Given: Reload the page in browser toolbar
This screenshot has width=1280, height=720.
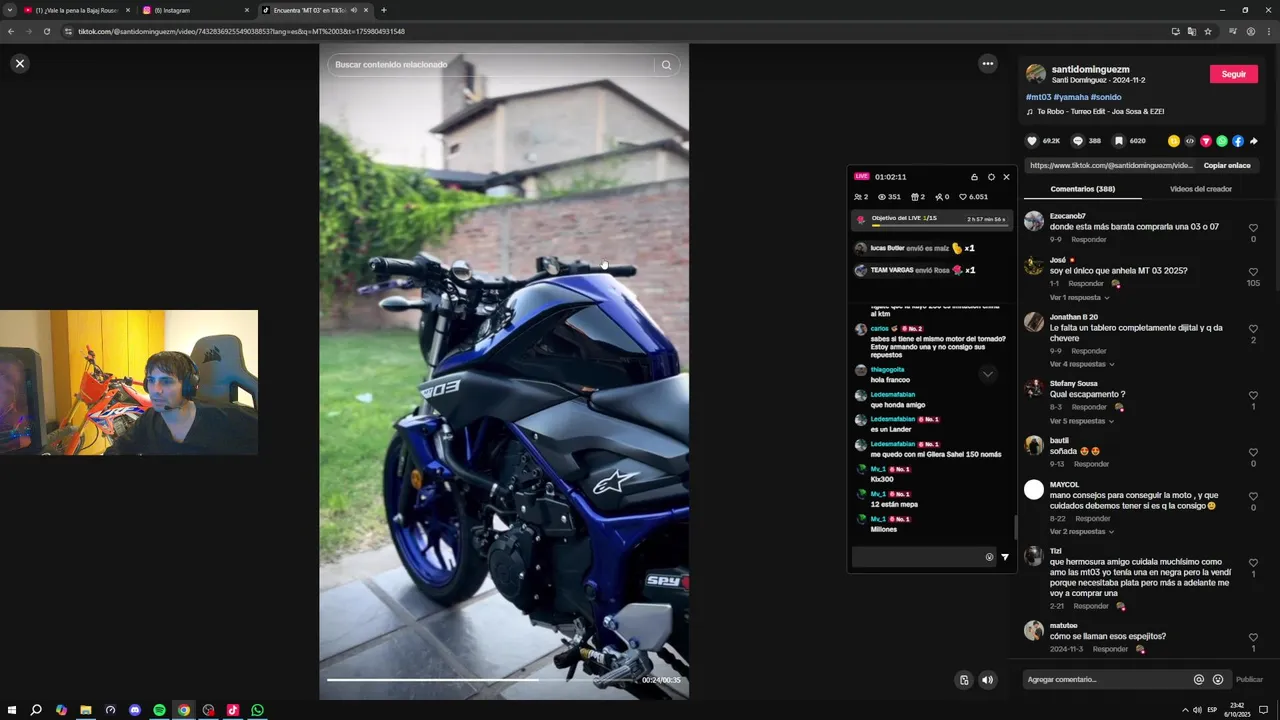Looking at the screenshot, I should (x=46, y=31).
